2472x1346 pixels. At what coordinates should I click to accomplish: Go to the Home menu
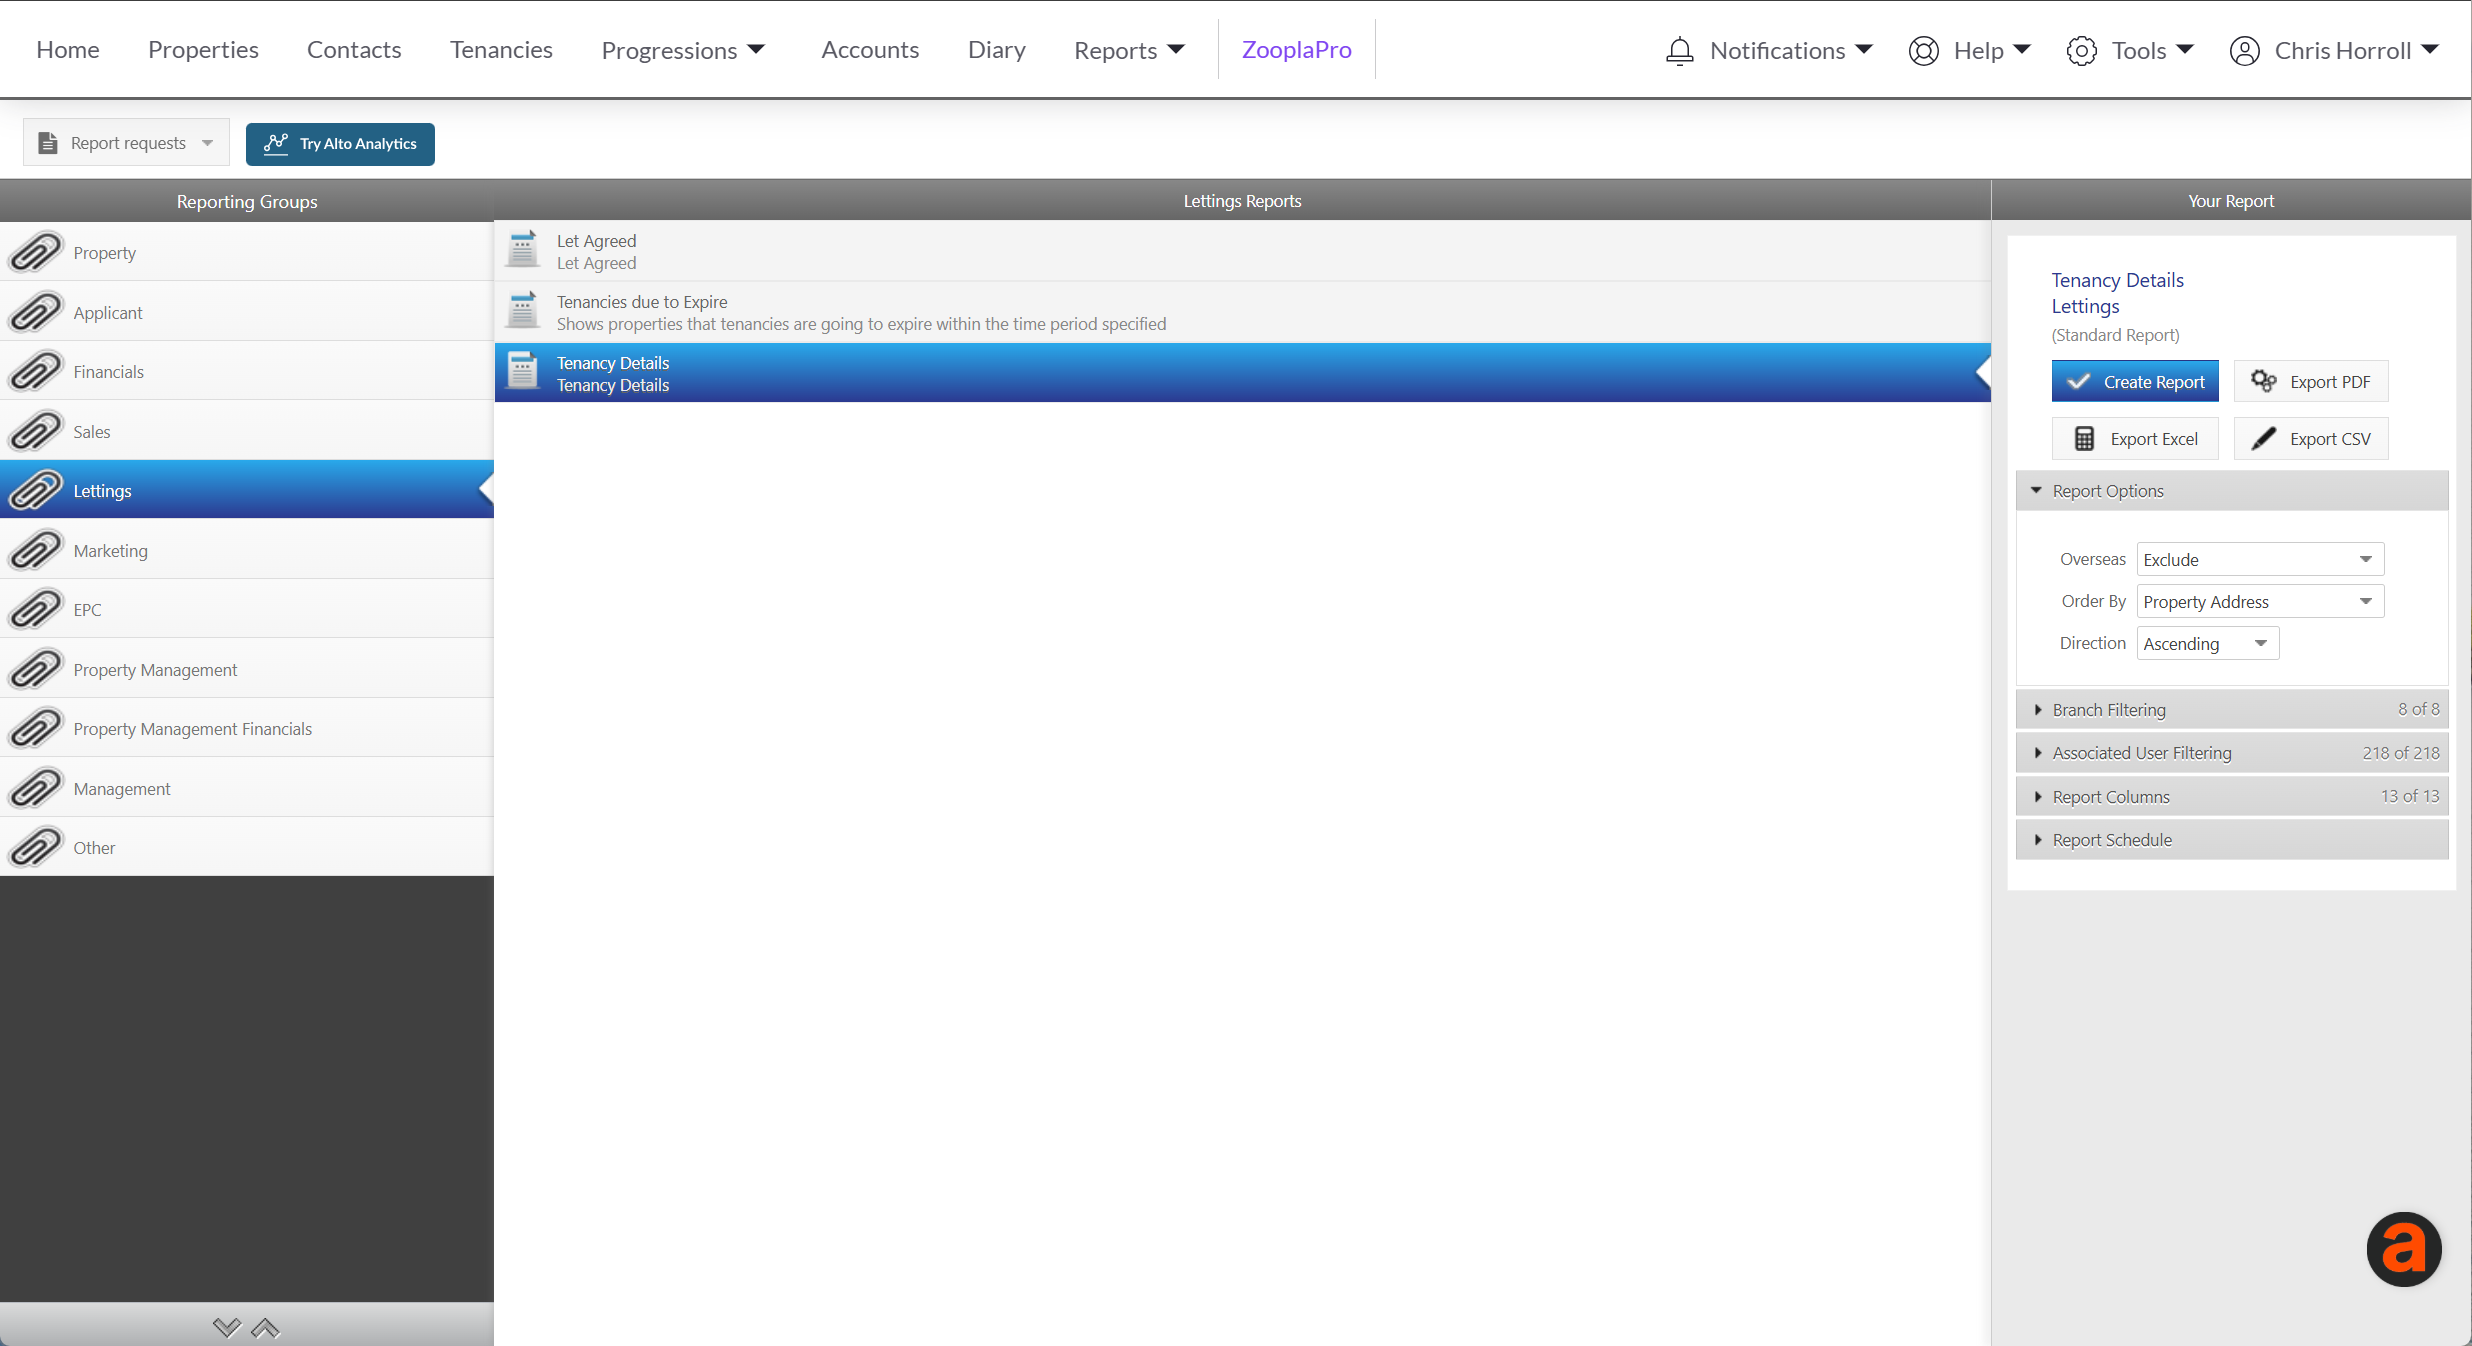coord(68,50)
